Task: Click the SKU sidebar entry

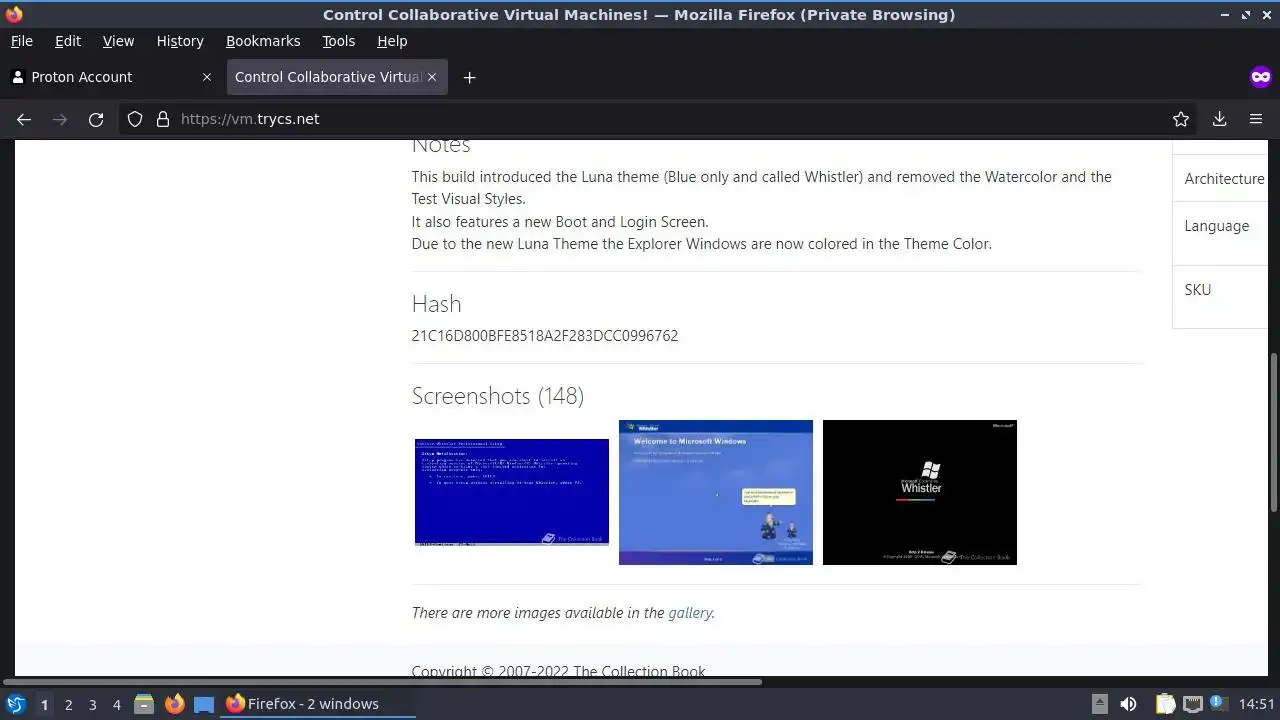Action: point(1197,290)
